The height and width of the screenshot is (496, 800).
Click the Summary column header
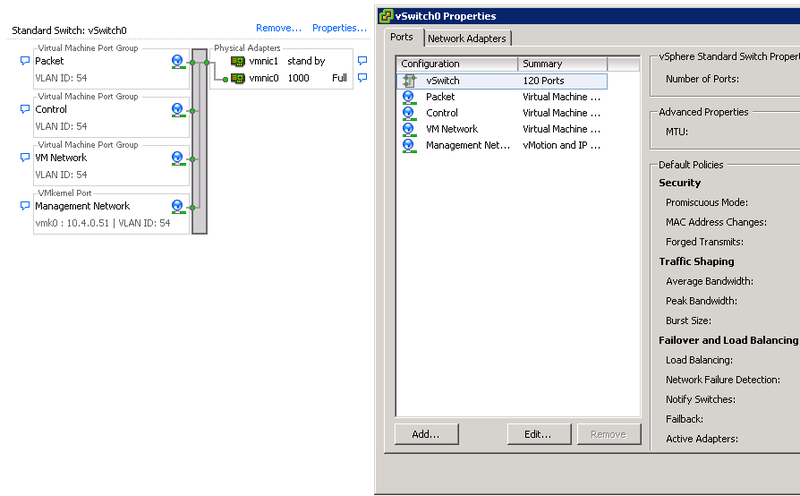[563, 64]
